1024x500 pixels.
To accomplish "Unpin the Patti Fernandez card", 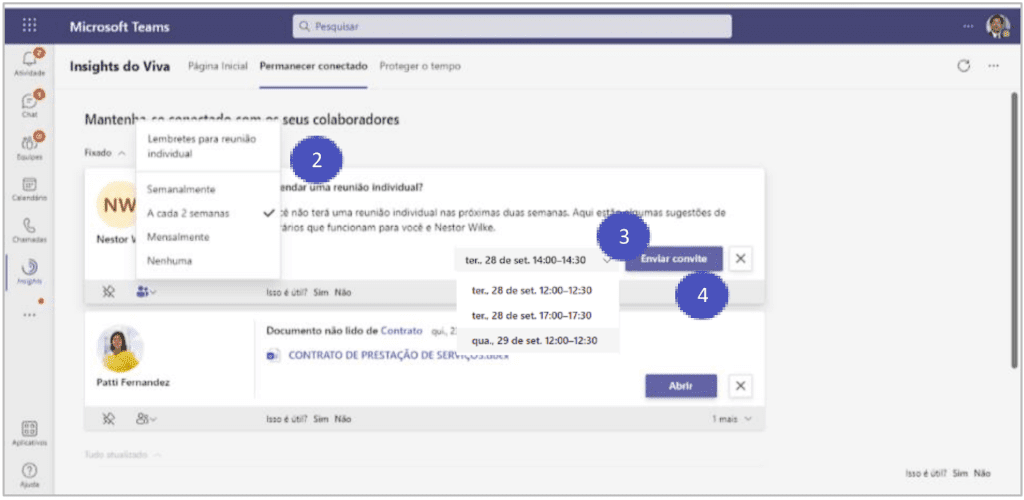I will 109,418.
